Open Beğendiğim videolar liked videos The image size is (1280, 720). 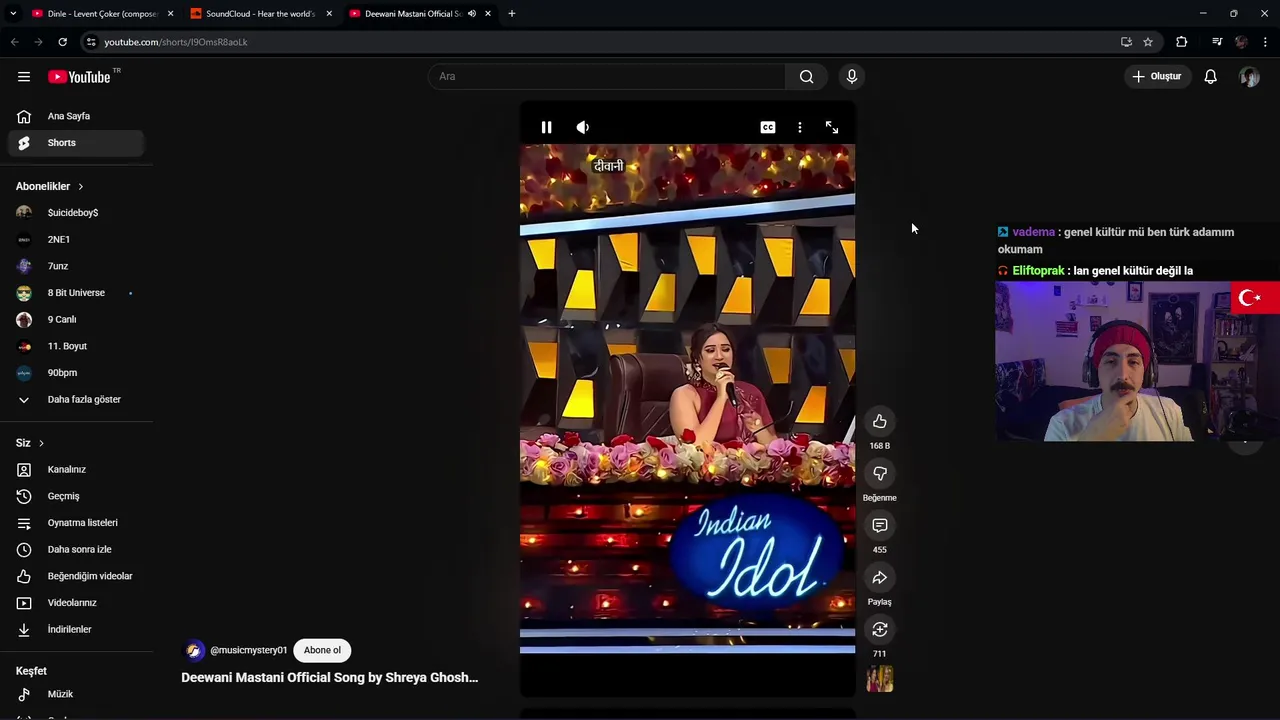click(77, 576)
